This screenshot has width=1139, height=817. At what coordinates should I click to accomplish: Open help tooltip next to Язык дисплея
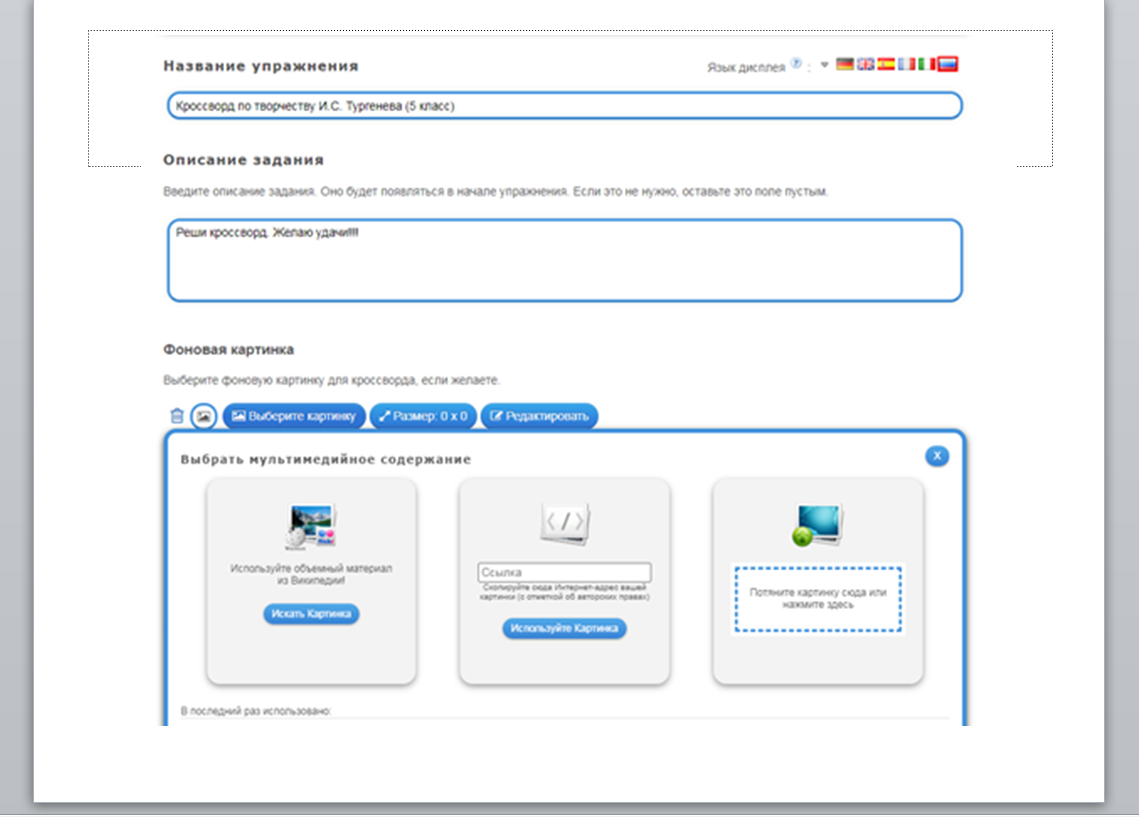pos(796,63)
